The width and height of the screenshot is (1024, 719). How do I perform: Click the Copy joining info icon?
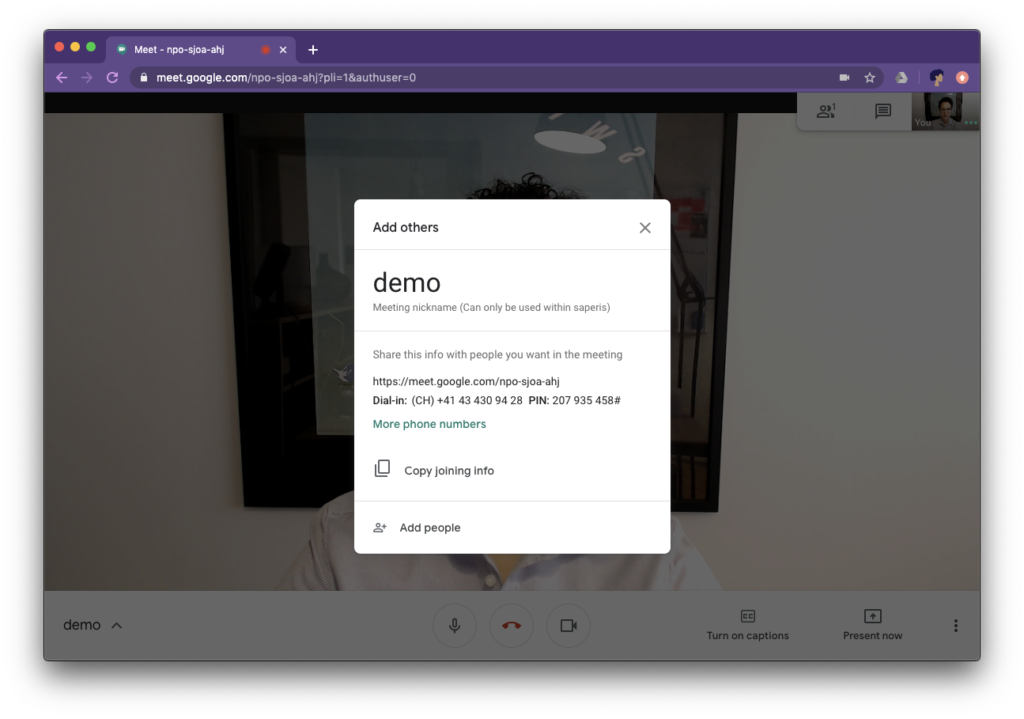pos(382,468)
